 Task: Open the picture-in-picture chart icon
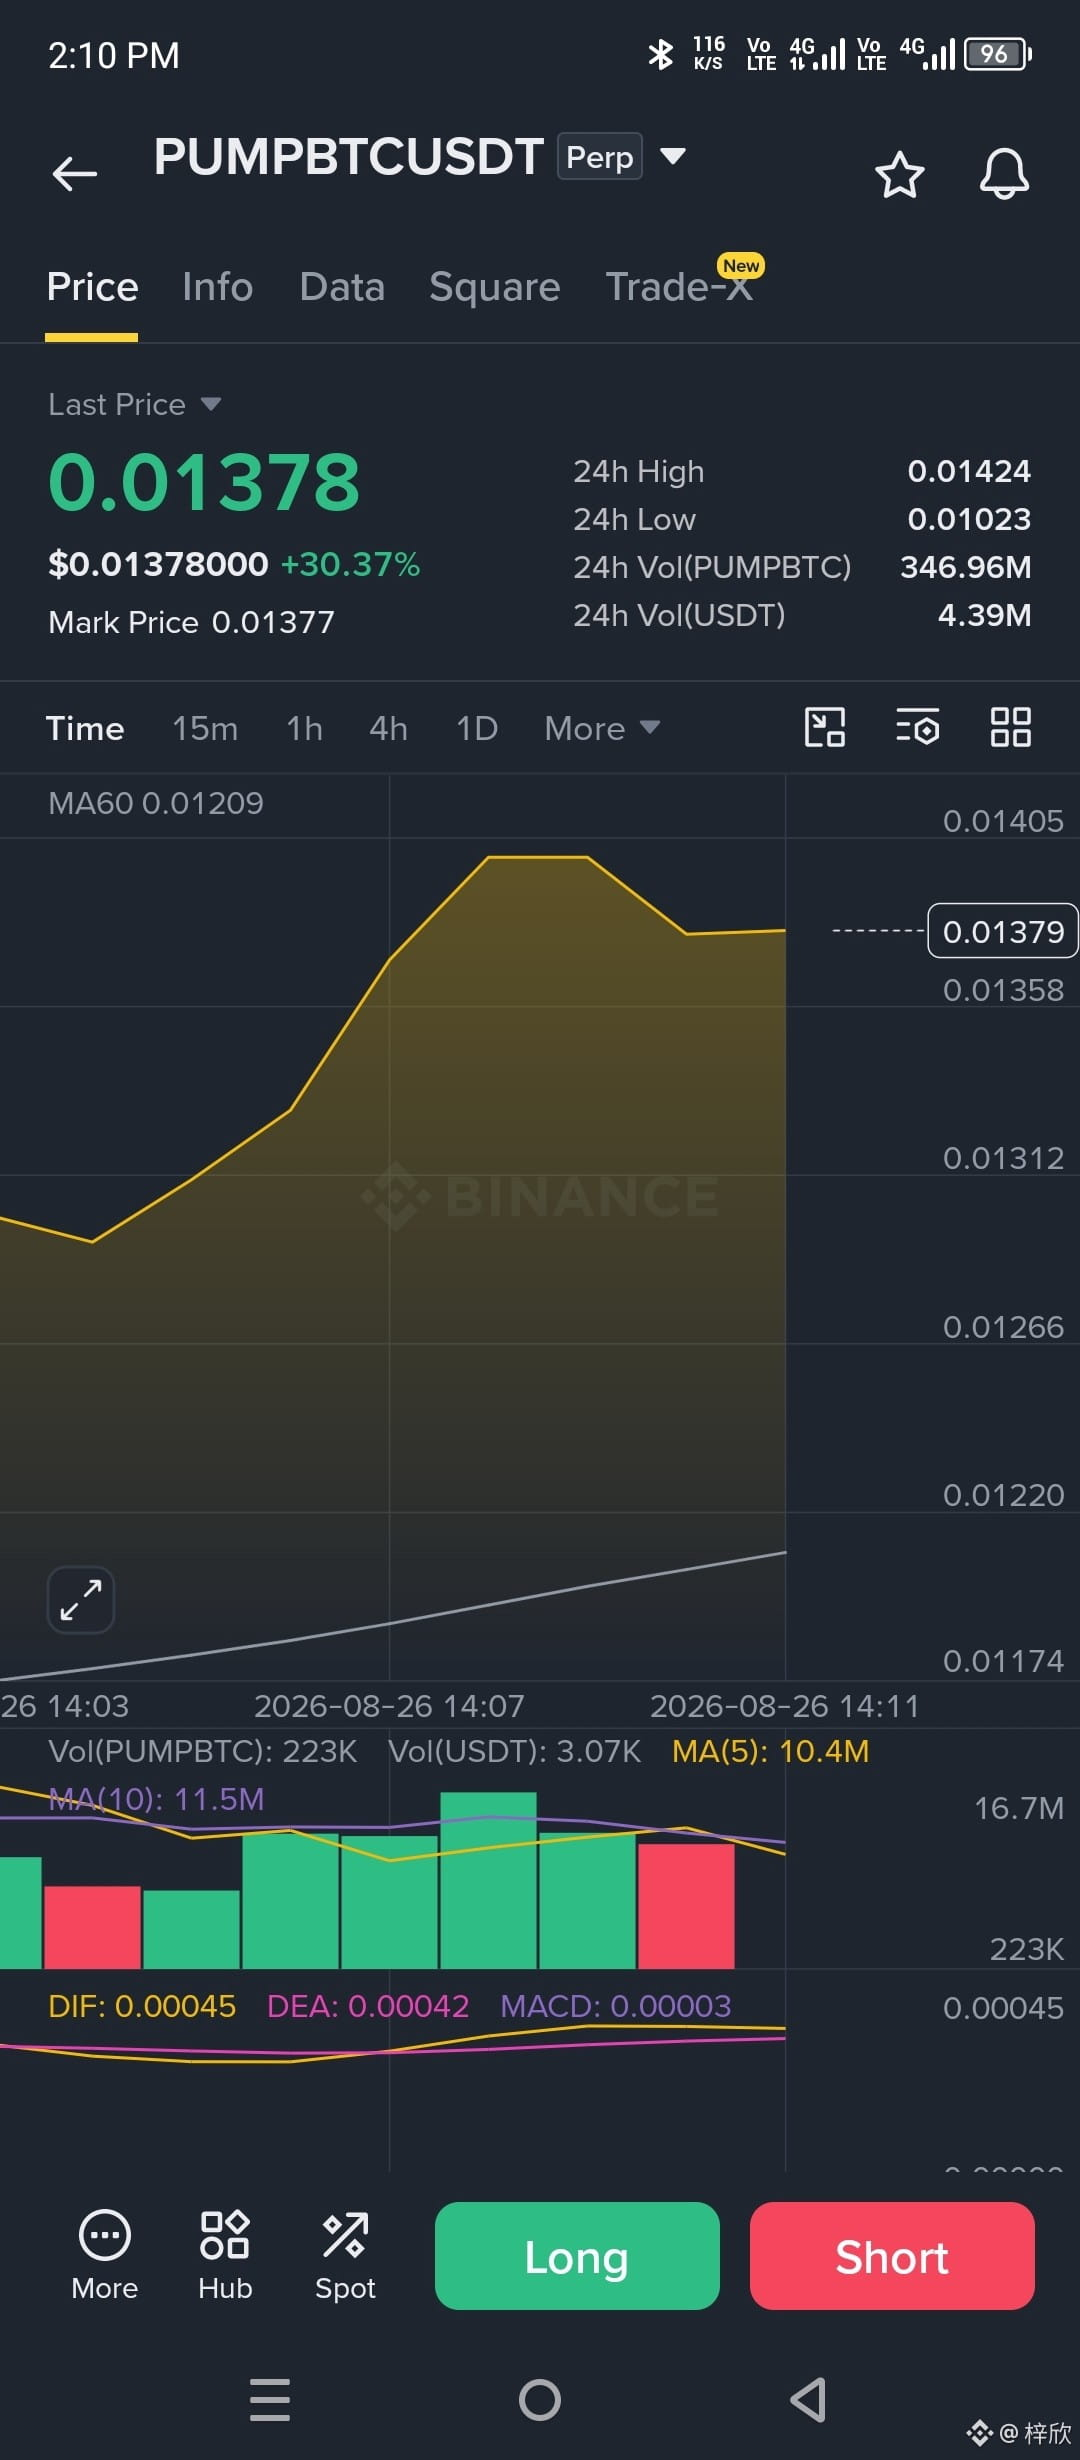point(825,727)
